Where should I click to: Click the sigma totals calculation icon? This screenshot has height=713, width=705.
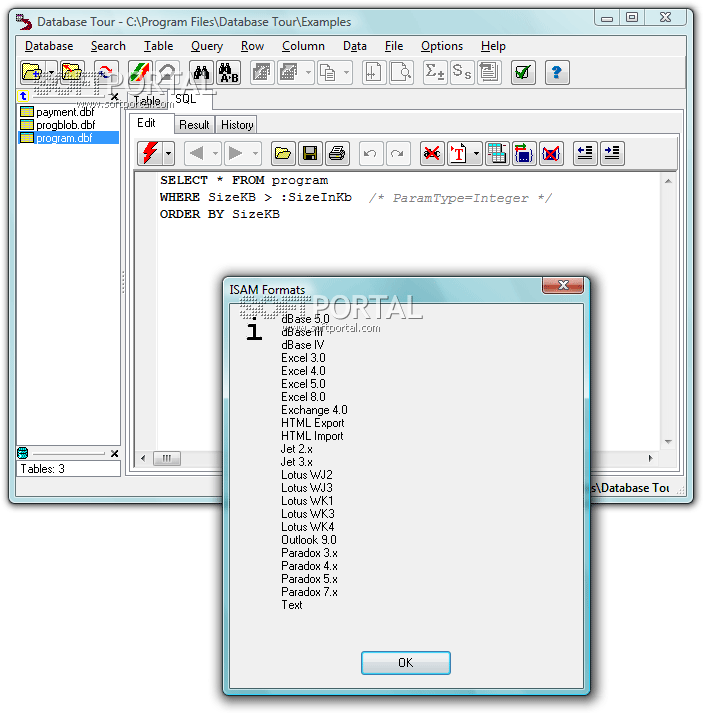(434, 72)
